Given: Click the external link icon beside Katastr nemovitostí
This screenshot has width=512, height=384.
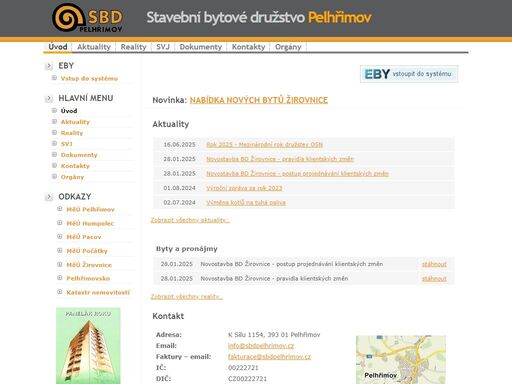Looking at the screenshot, I should [x=60, y=292].
